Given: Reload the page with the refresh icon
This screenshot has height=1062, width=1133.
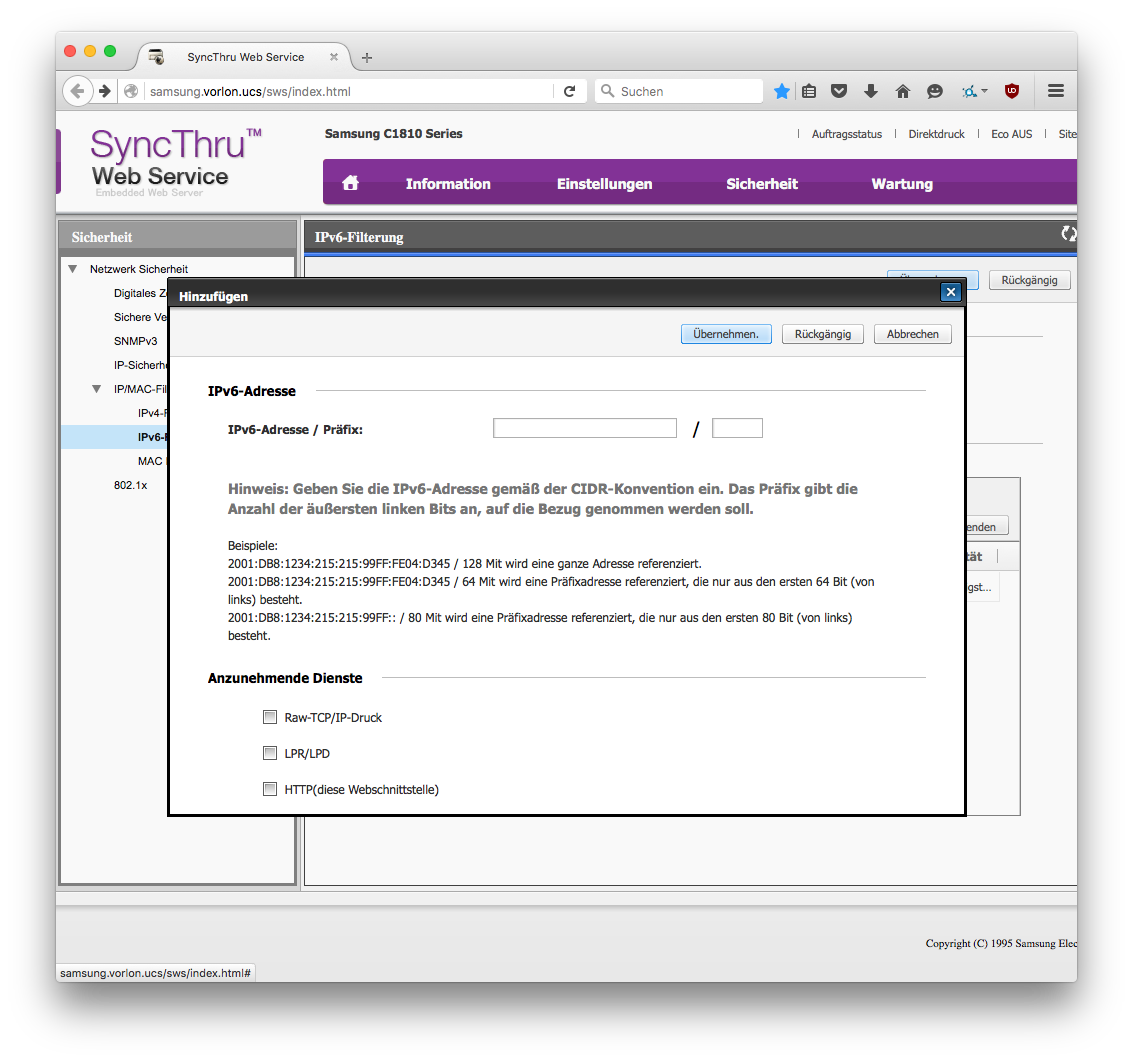Looking at the screenshot, I should point(569,91).
